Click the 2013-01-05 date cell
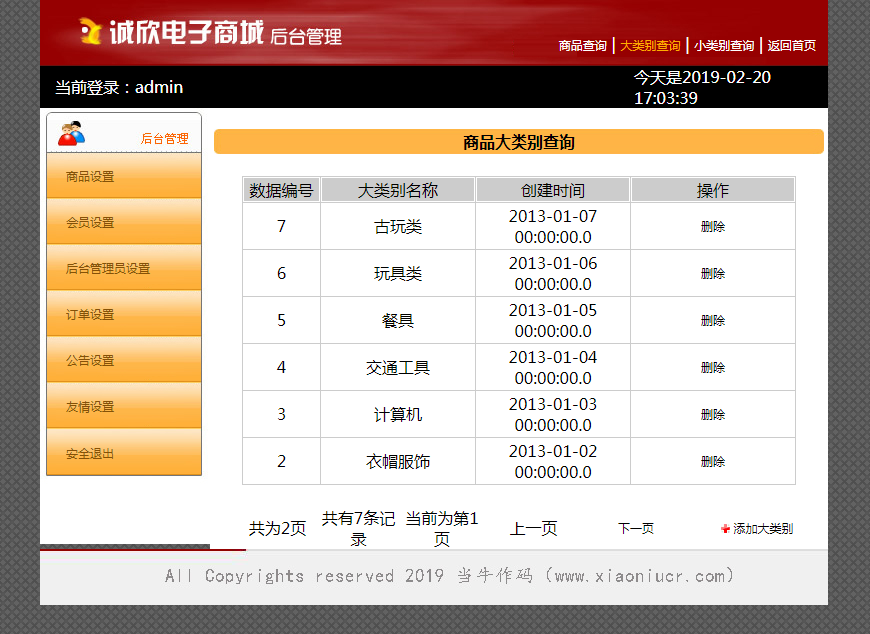870x634 pixels. click(x=553, y=321)
